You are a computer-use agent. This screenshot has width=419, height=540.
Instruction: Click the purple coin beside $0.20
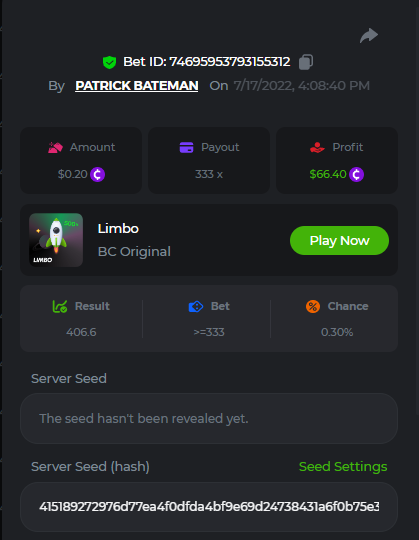click(97, 174)
